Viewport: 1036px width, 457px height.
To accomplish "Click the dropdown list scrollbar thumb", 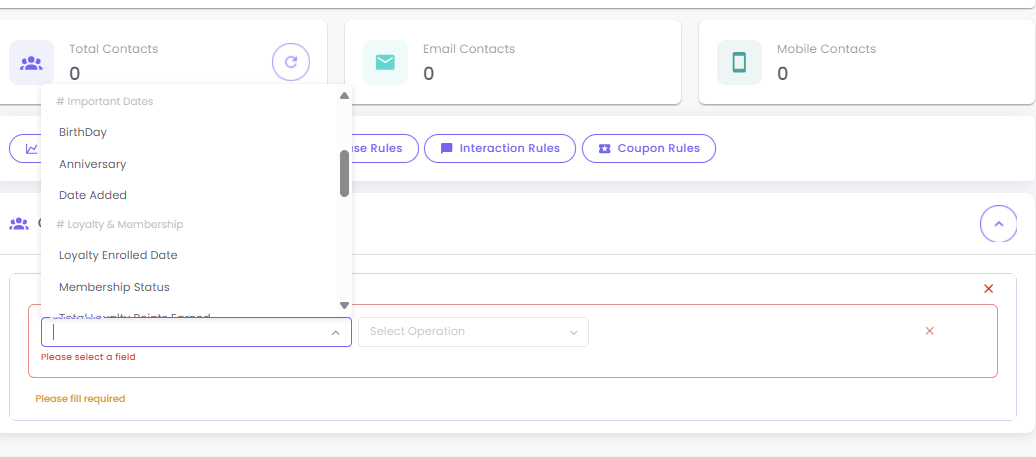I will [x=344, y=173].
